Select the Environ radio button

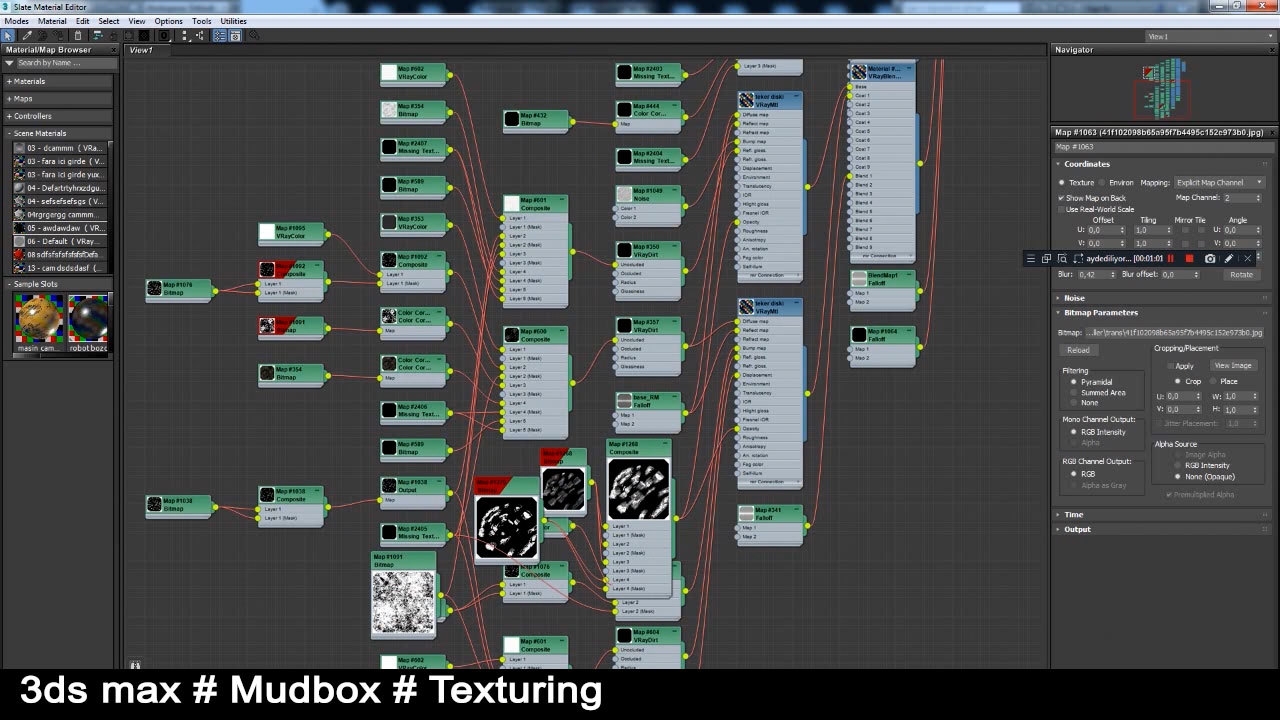pos(1102,183)
